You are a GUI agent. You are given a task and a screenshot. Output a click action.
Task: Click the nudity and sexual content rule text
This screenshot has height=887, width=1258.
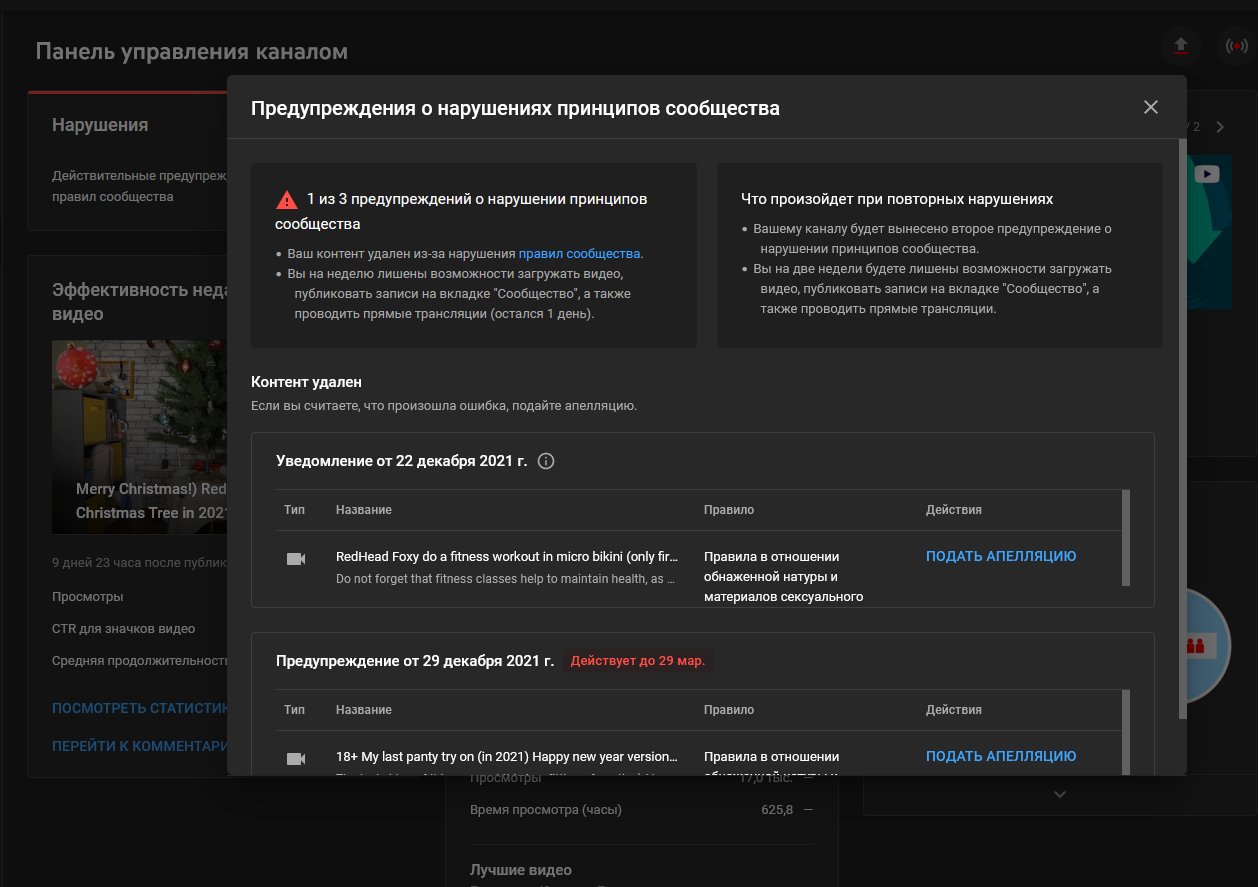pyautogui.click(x=783, y=577)
